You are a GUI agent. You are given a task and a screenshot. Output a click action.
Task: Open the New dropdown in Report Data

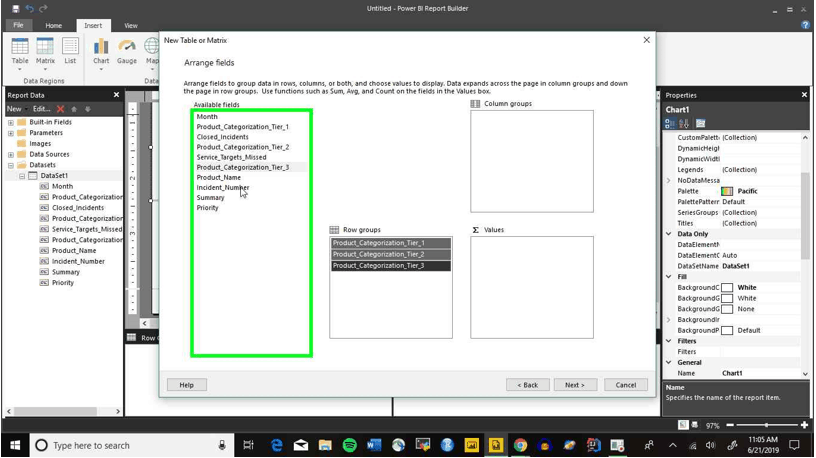(17, 109)
